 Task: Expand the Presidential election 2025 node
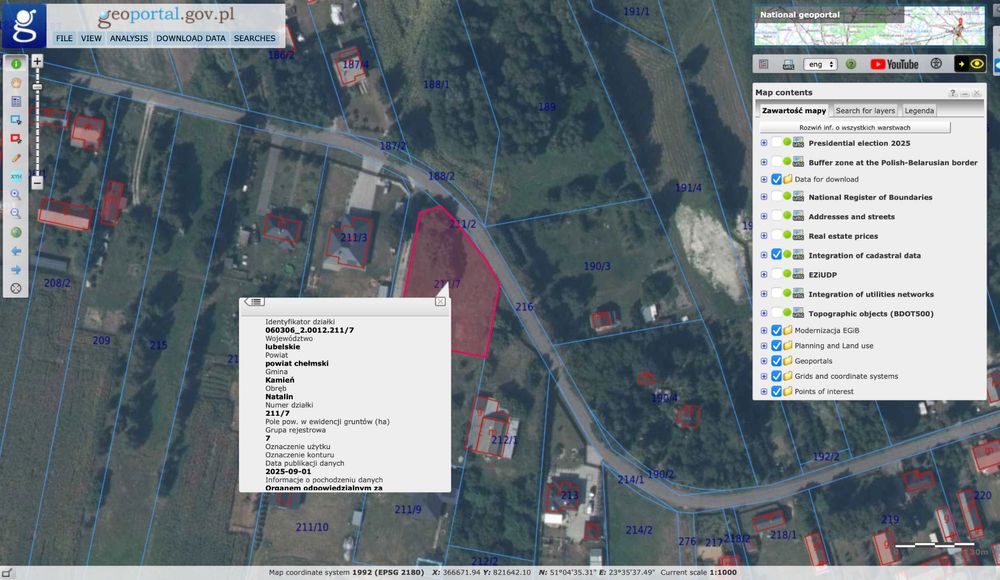(763, 143)
